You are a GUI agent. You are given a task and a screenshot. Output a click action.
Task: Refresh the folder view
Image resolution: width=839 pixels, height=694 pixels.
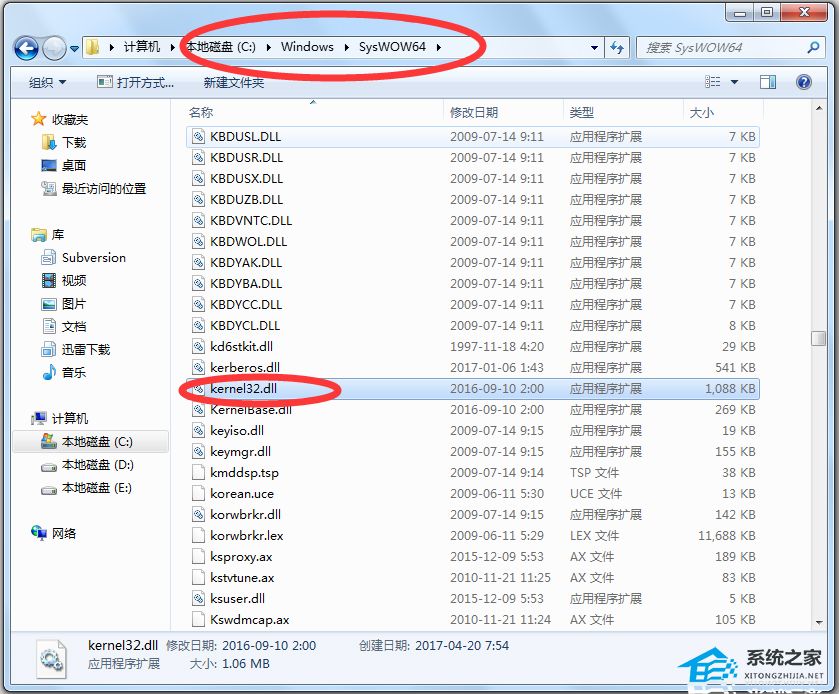click(617, 48)
